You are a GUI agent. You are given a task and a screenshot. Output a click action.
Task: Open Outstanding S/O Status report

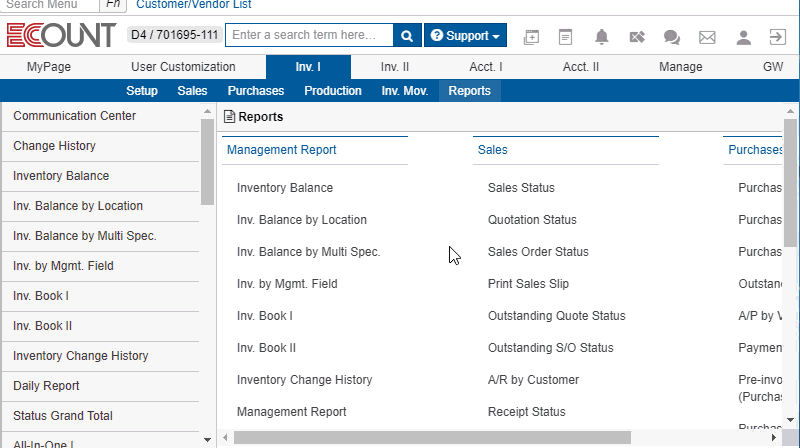[x=551, y=348]
